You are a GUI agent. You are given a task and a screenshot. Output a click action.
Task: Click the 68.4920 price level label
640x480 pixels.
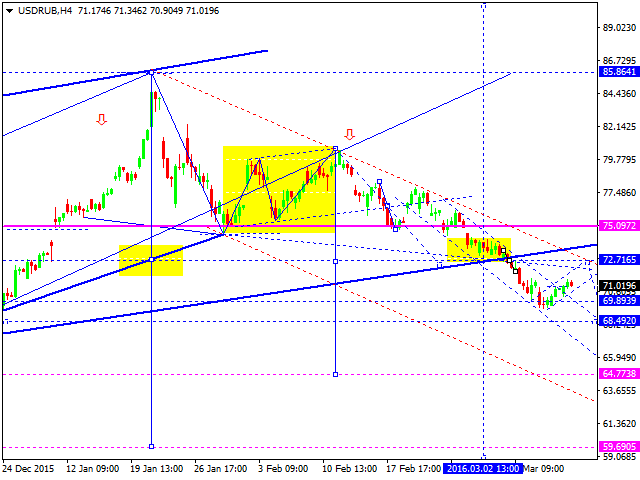coord(619,321)
